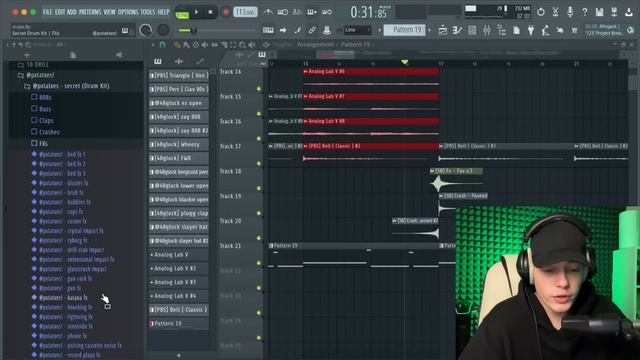Open the snap Line dropdown

[x=358, y=30]
